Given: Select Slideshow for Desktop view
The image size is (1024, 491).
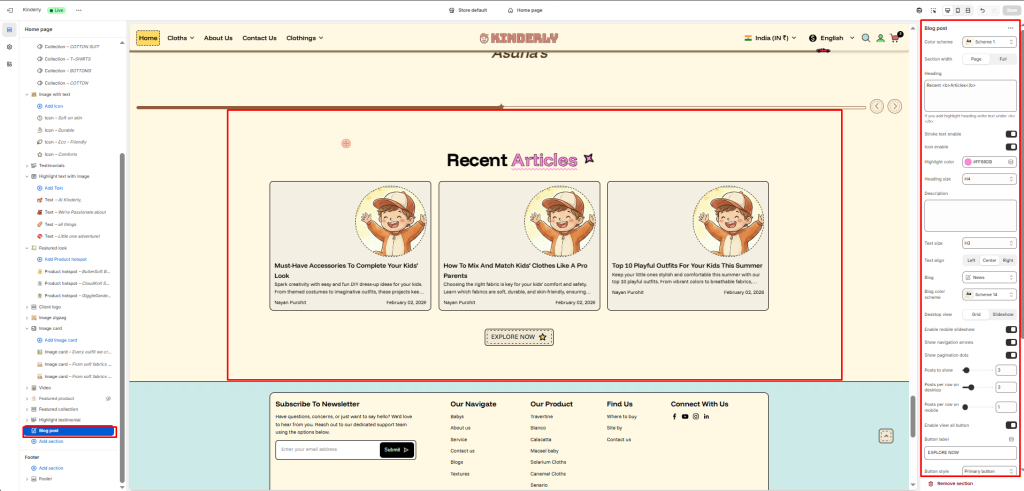Looking at the screenshot, I should (x=1003, y=314).
